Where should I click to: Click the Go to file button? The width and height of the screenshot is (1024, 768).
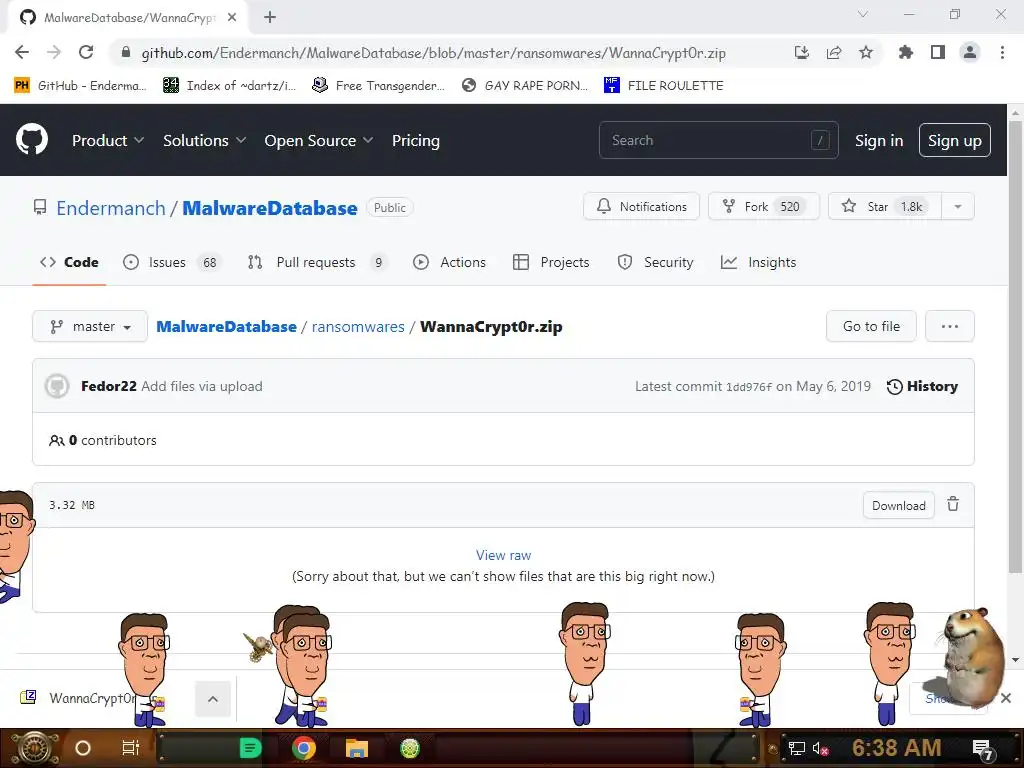[x=871, y=326]
